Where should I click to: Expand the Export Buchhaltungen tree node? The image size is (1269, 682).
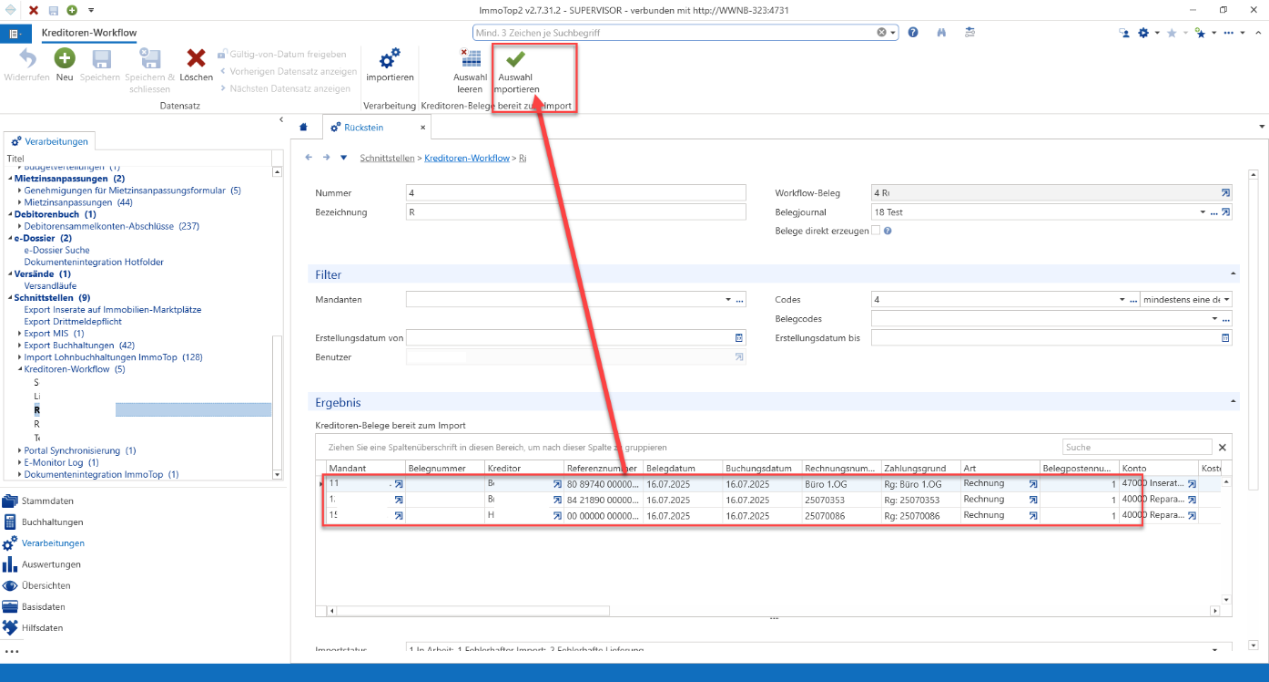pos(20,346)
